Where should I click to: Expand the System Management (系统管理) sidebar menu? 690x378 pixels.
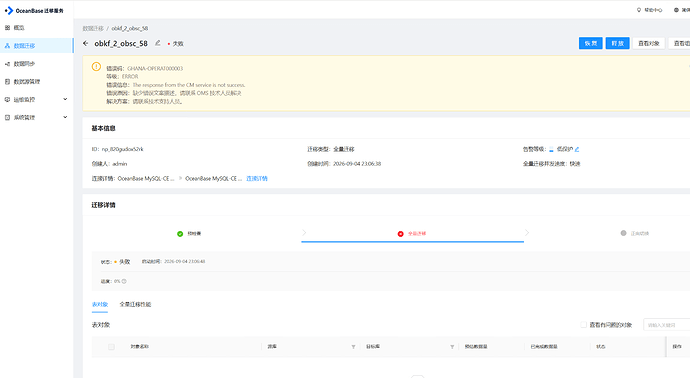point(37,117)
